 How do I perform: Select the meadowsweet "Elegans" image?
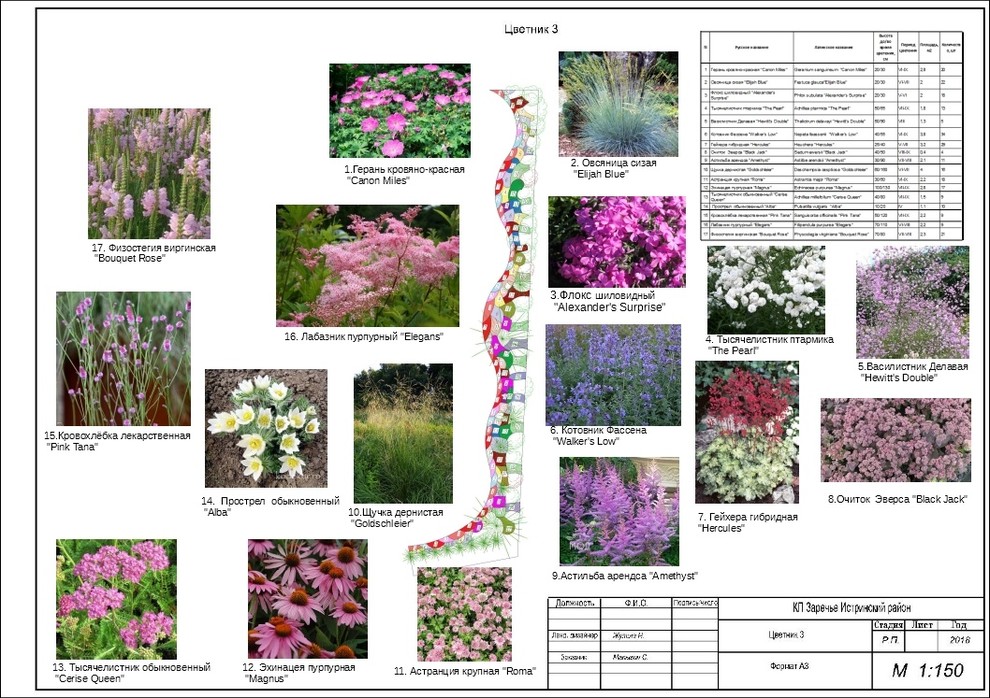367,265
